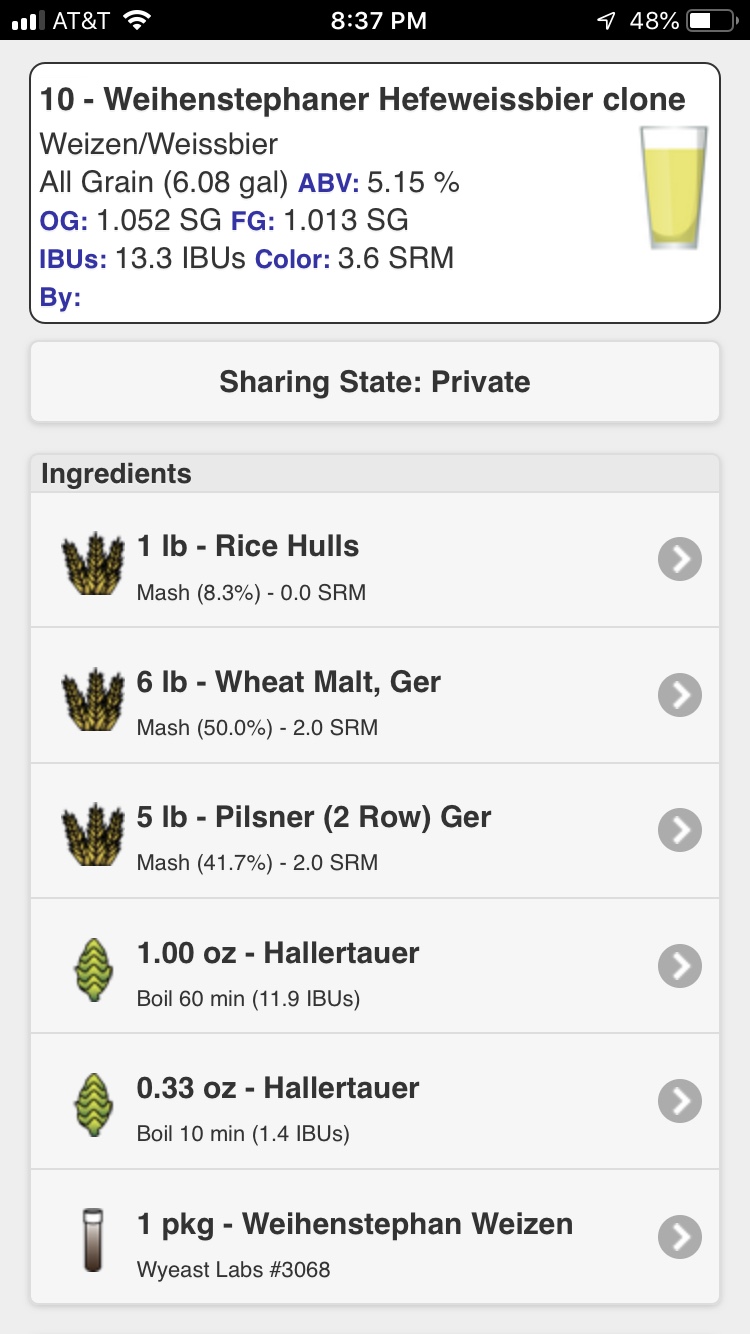Open Weihenstephan Weizen yeast chevron
750x1334 pixels.
[680, 1238]
